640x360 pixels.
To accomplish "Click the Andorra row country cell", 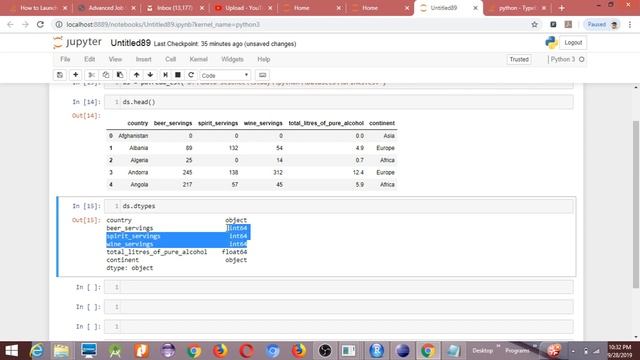I will click(x=138, y=172).
